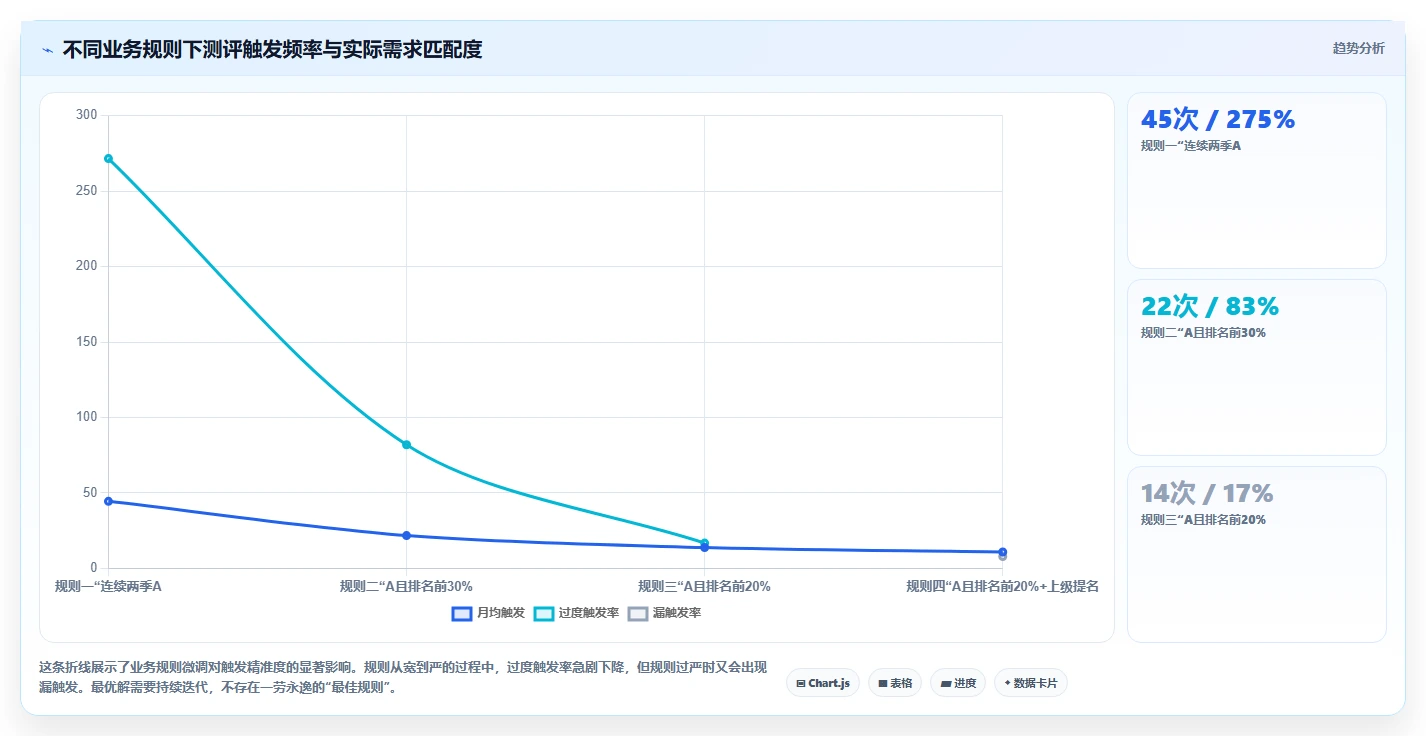Image resolution: width=1426 pixels, height=736 pixels.
Task: Click the 过度触发率 point at 规则二
Action: pos(406,444)
